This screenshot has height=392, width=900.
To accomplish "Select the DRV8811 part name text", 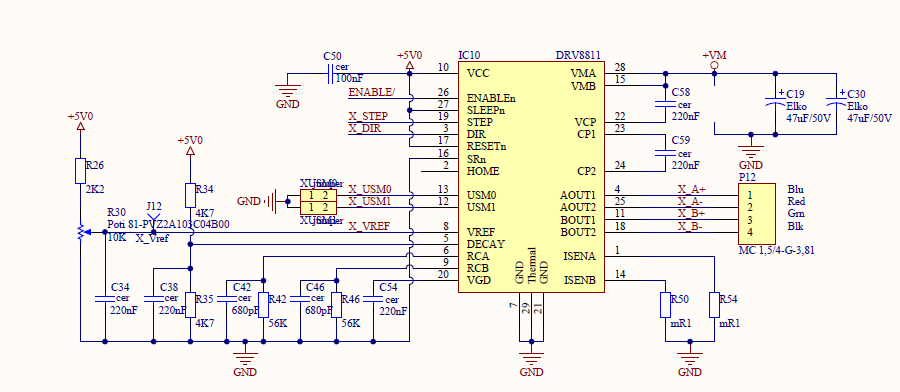I will tap(578, 56).
